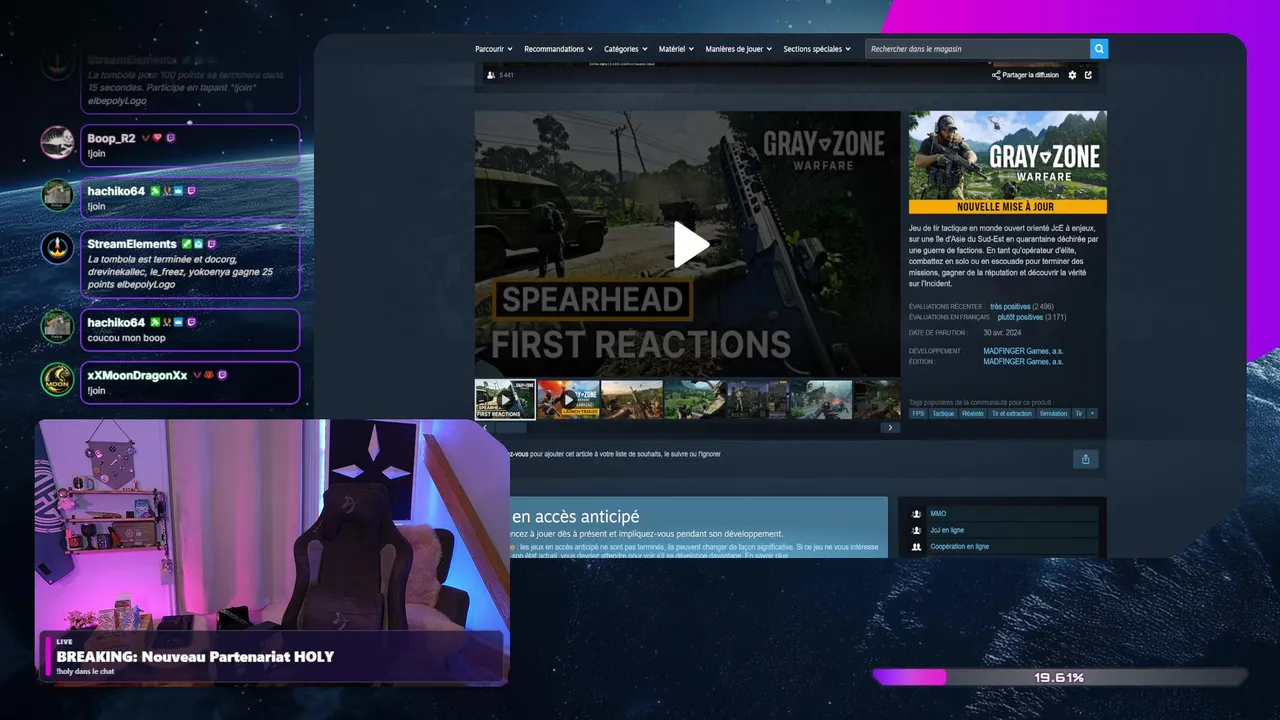Click the Partager la diffusion share icon
This screenshot has width=1280, height=720.
(x=996, y=75)
